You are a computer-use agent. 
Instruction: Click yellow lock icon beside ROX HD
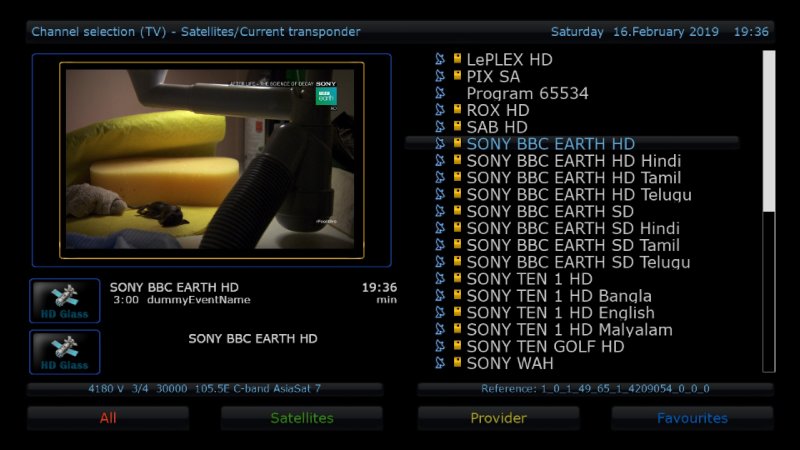point(457,109)
